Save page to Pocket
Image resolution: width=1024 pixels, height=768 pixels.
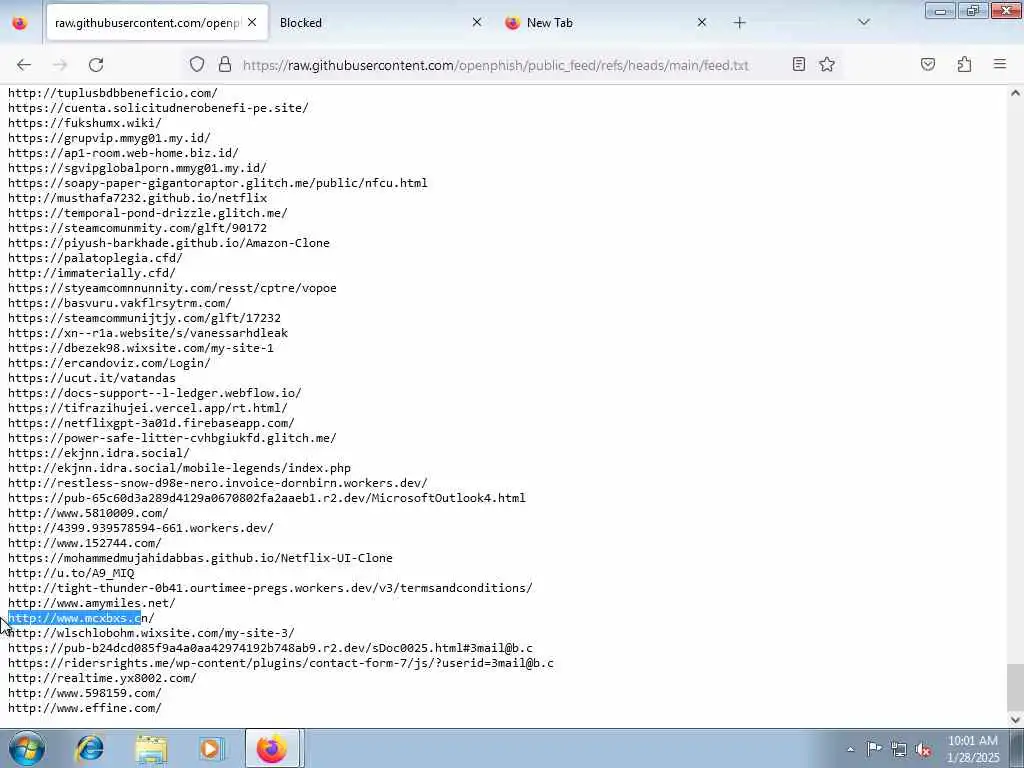point(928,64)
